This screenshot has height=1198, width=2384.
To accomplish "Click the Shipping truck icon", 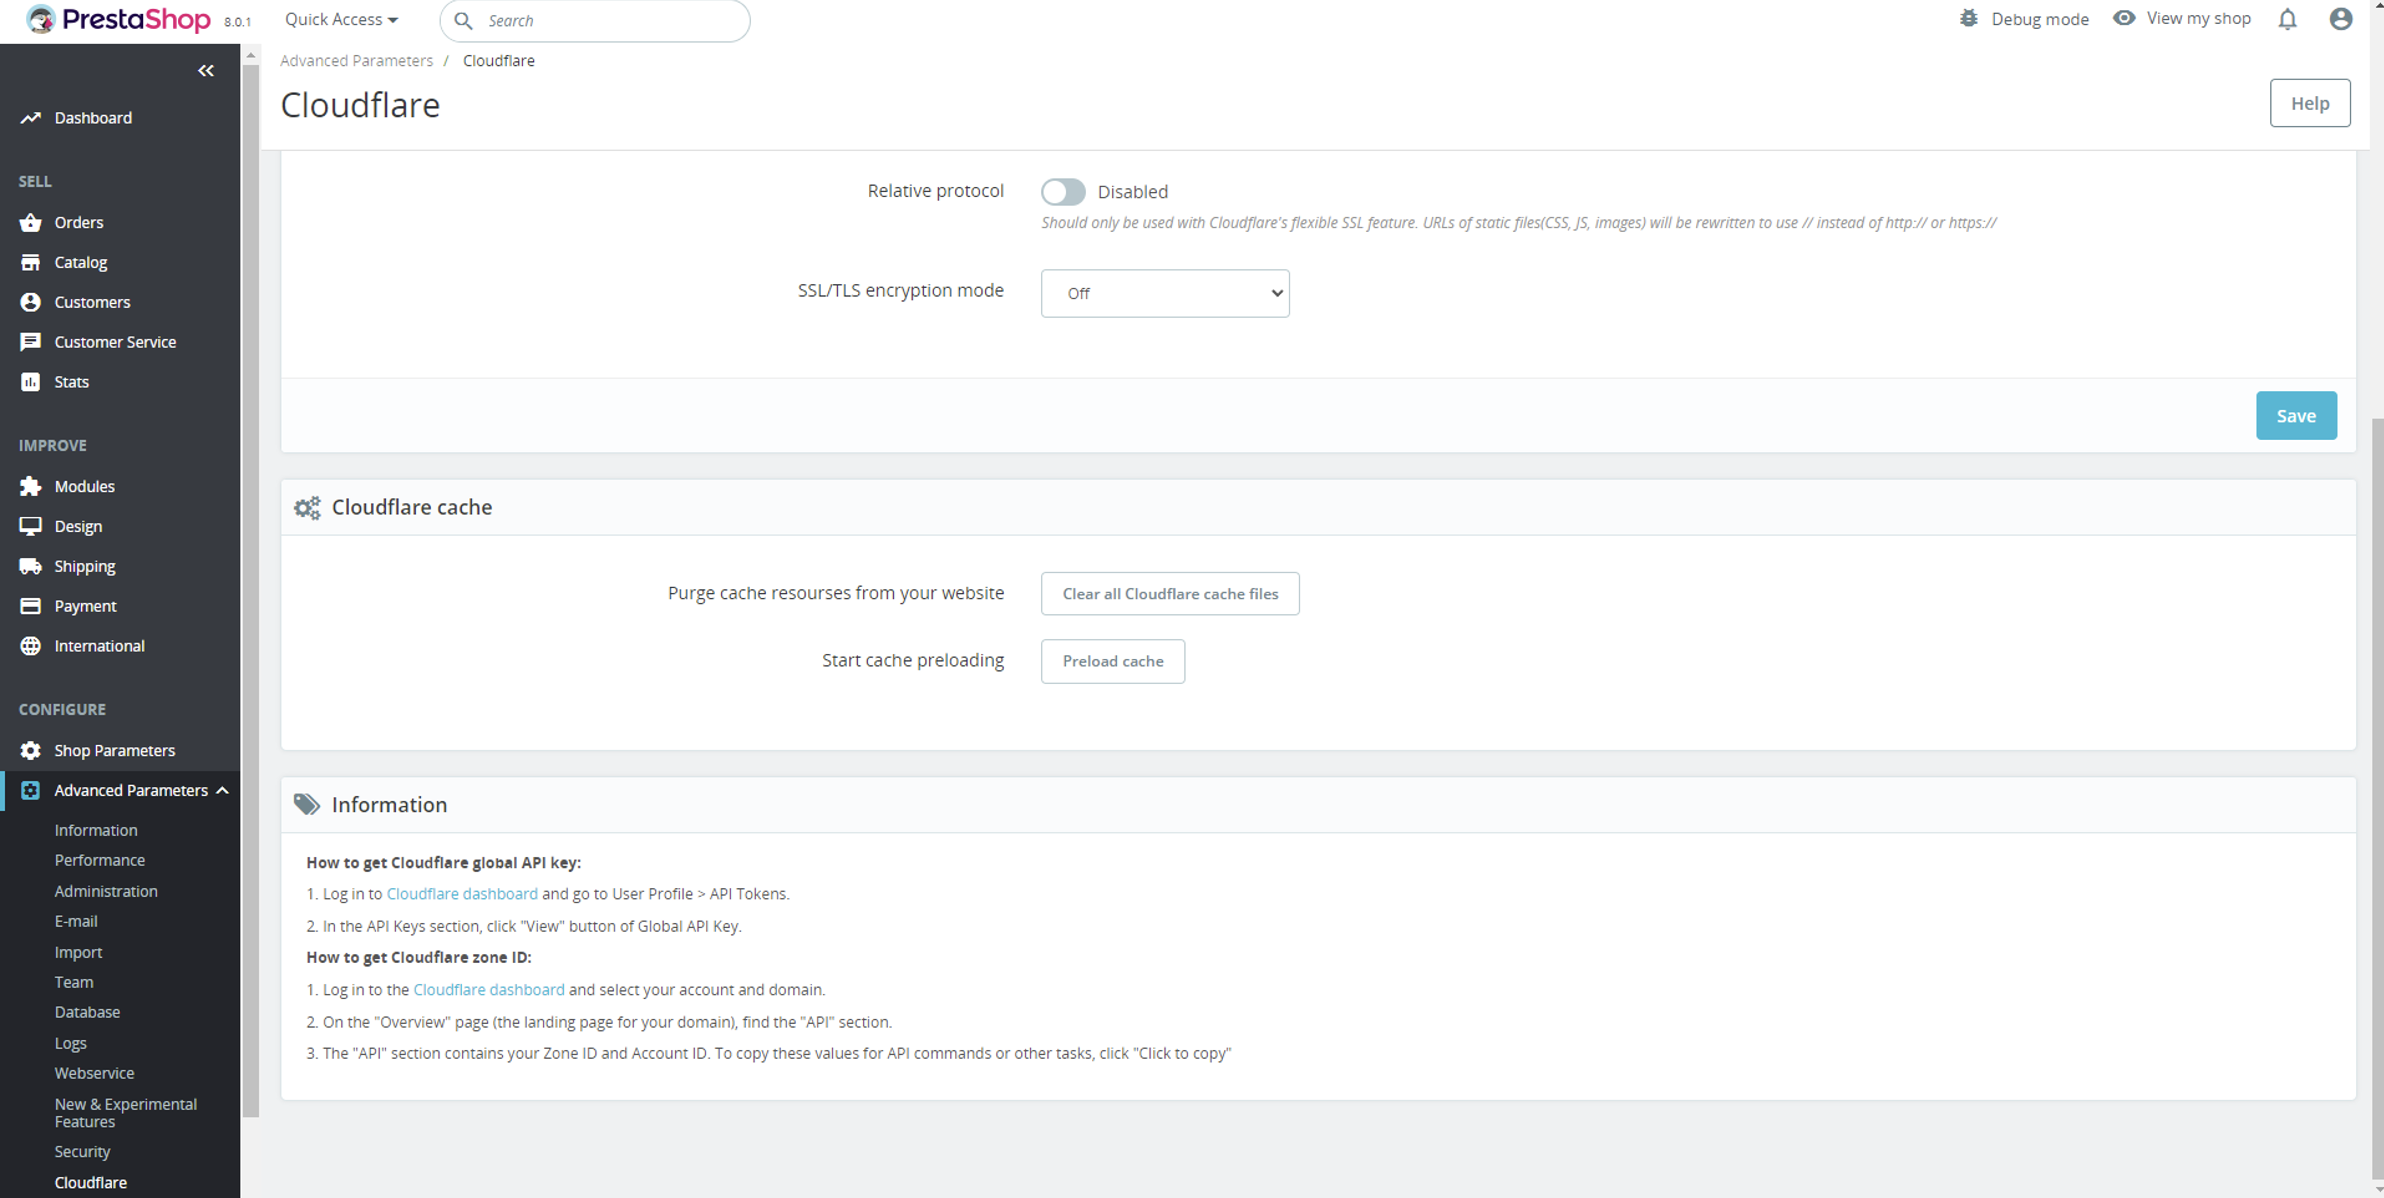I will click(31, 566).
